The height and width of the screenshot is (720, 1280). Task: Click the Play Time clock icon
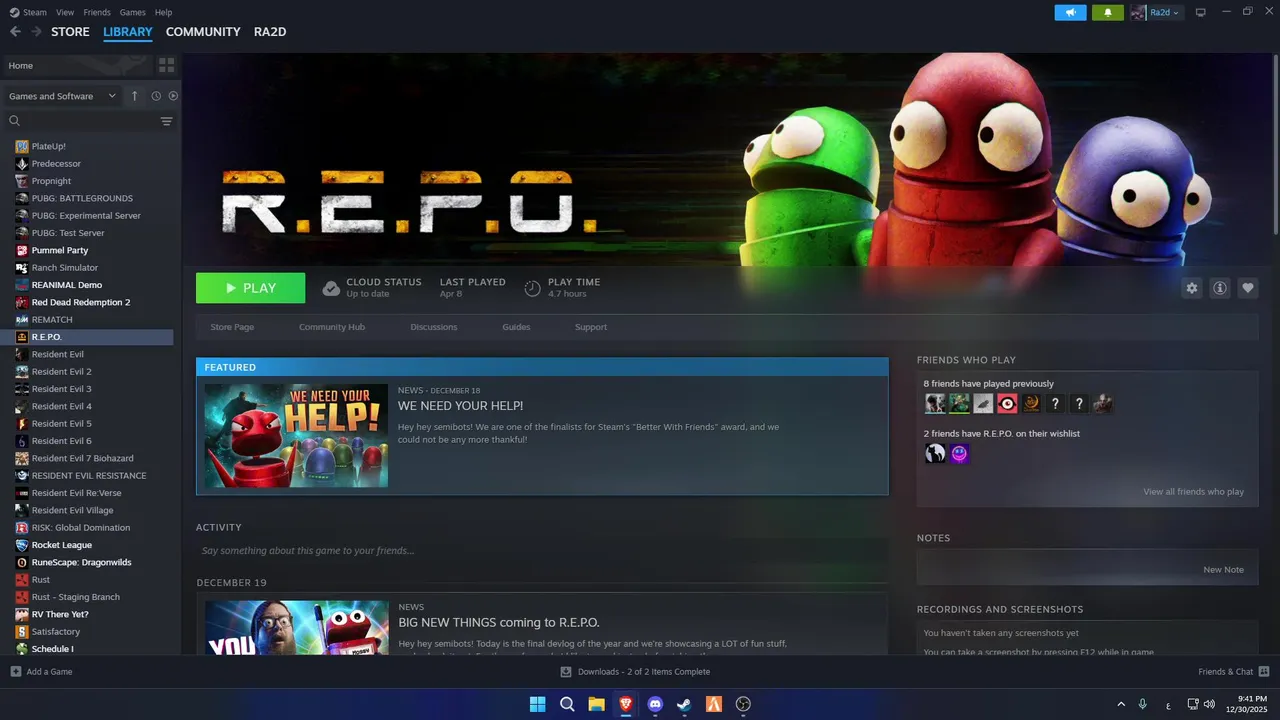532,288
